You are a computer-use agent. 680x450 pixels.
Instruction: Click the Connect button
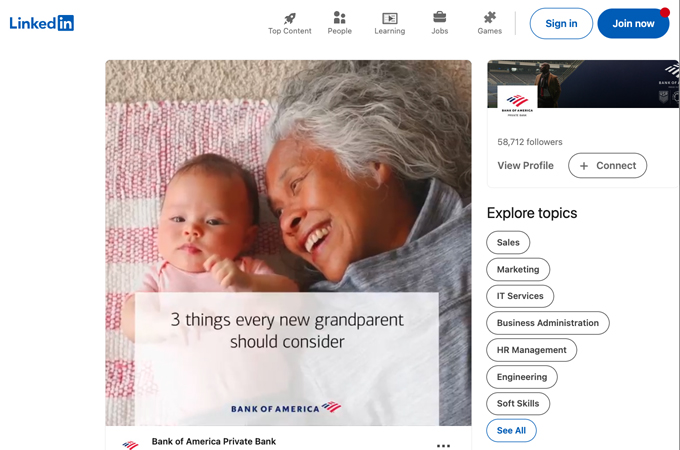click(607, 166)
